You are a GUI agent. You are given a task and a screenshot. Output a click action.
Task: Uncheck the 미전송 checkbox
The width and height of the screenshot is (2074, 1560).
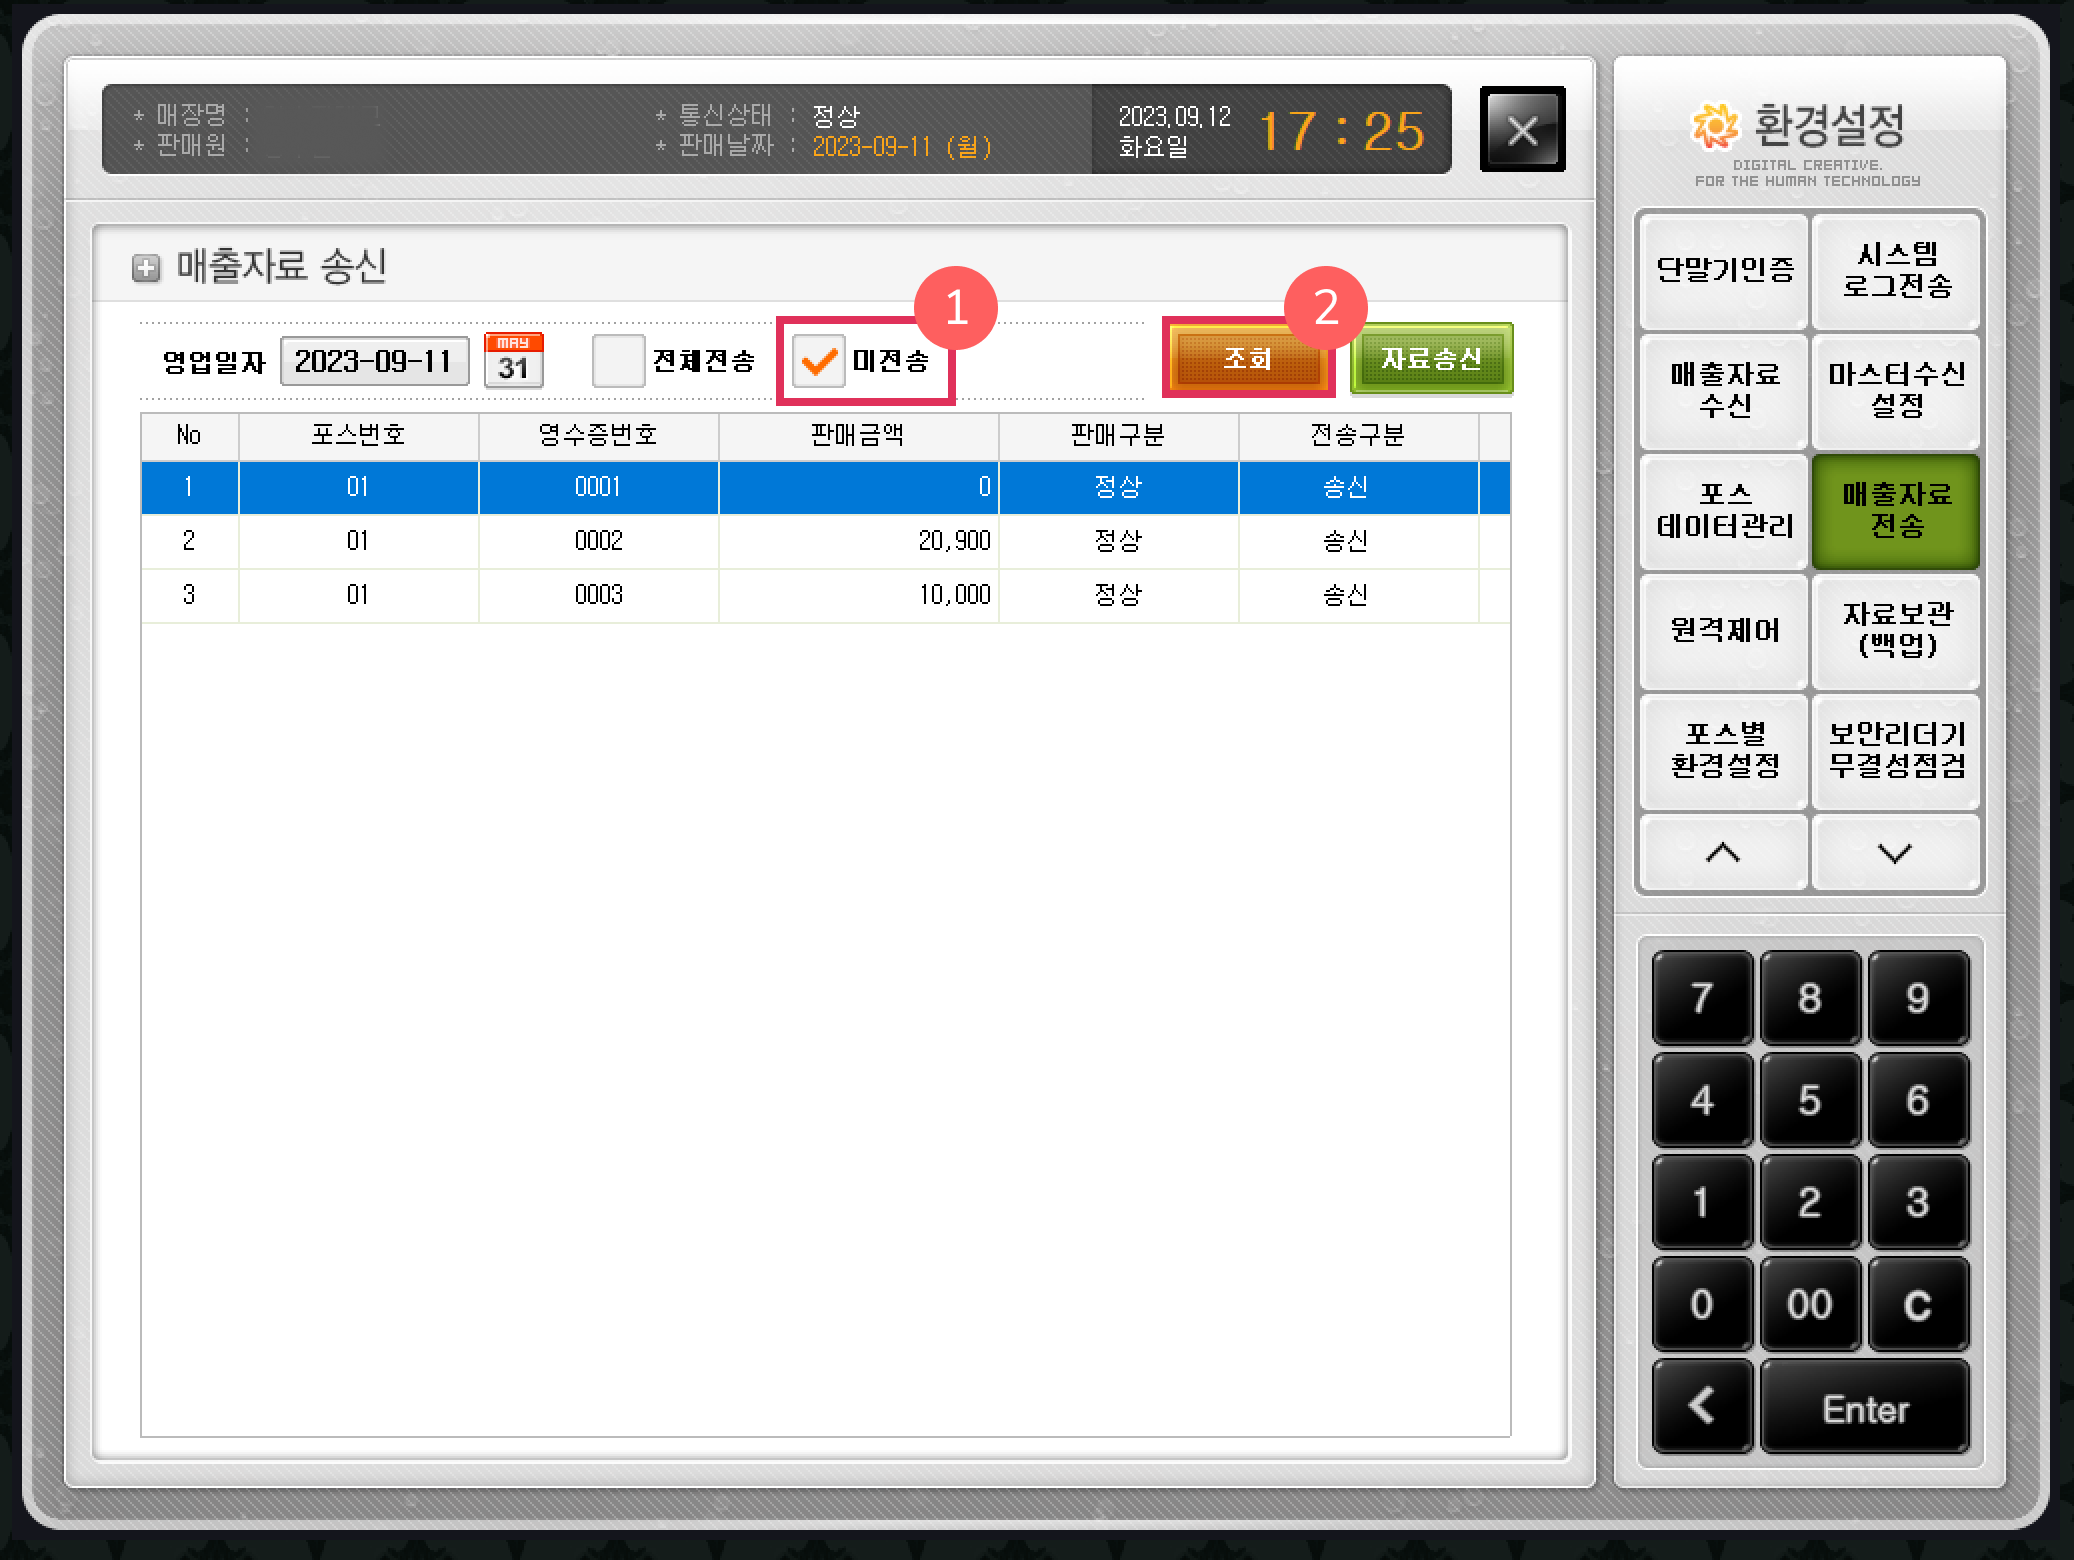coord(818,361)
